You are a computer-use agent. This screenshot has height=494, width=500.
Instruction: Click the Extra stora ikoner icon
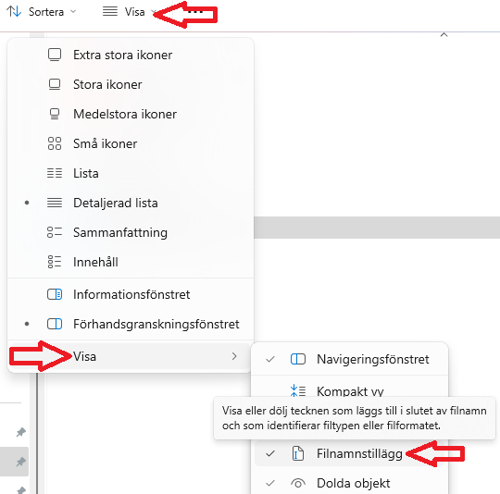[54, 55]
